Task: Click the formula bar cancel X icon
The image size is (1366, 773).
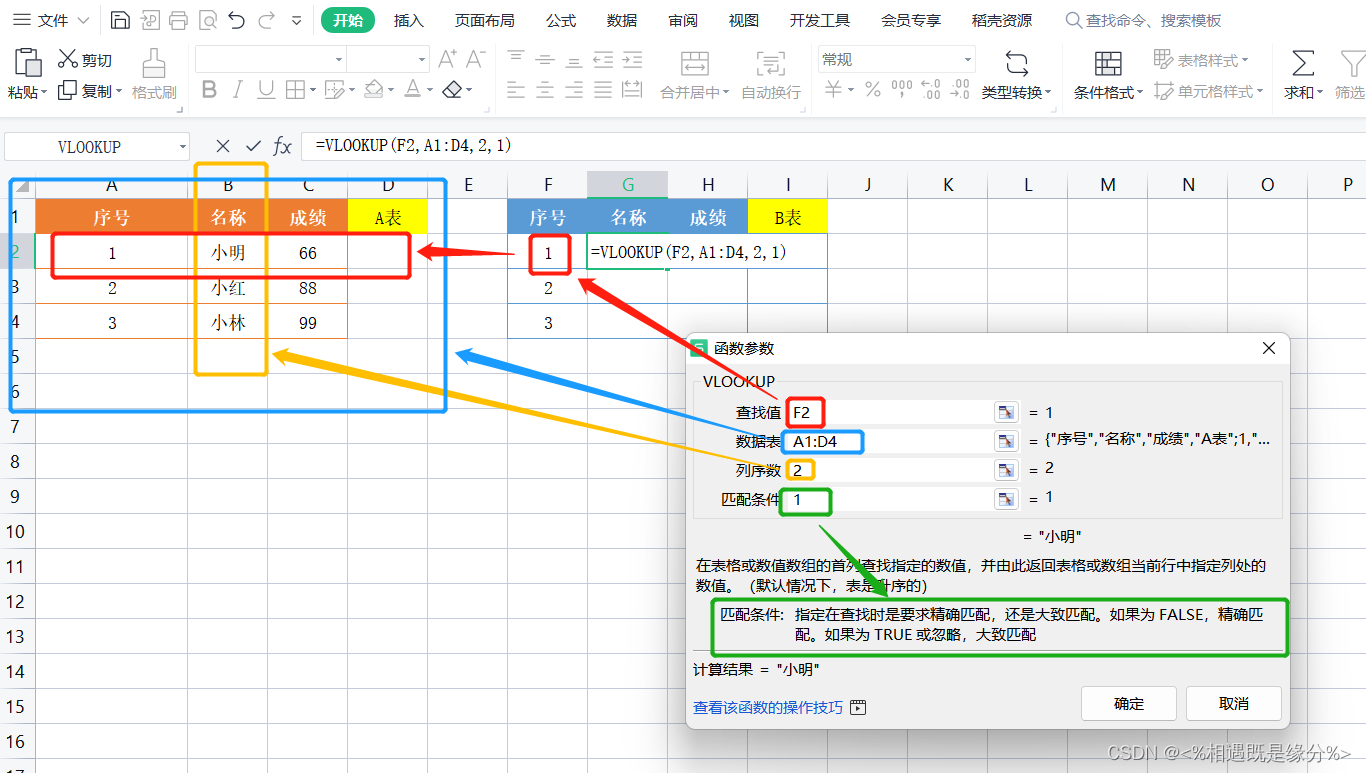Action: pos(223,146)
